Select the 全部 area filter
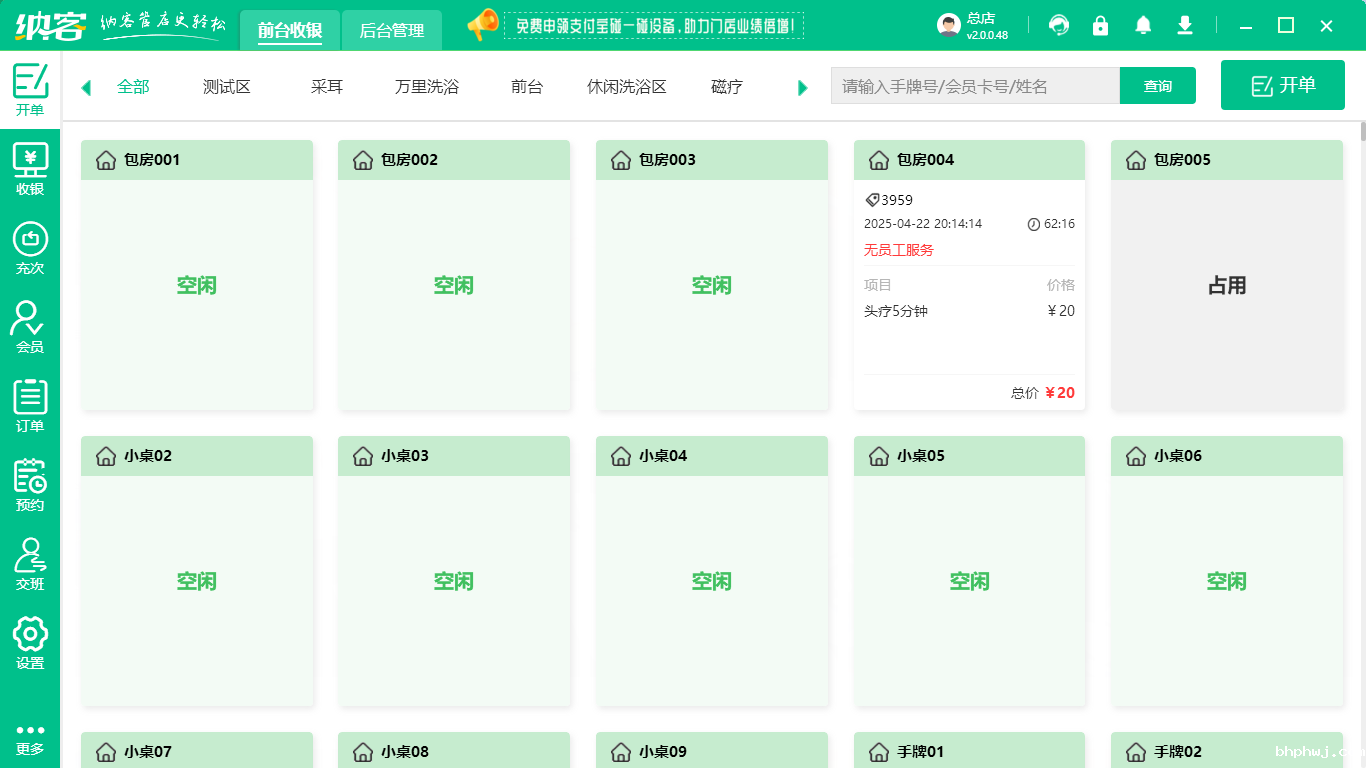This screenshot has width=1366, height=768. coord(133,87)
